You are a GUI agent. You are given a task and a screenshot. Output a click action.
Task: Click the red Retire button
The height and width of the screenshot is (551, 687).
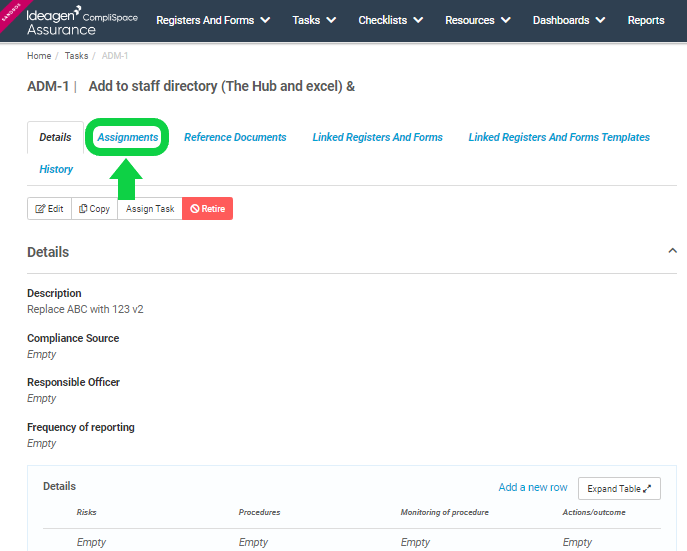207,208
